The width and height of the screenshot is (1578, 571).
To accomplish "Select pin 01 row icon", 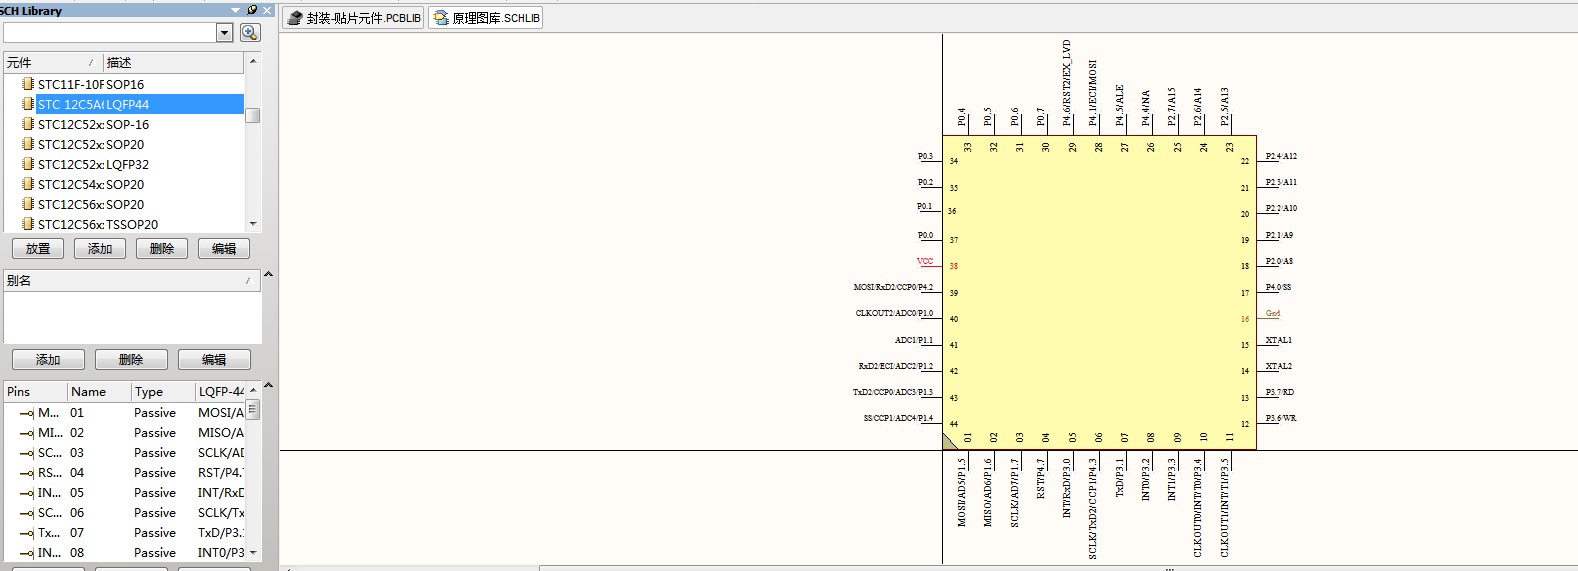I will [x=27, y=413].
